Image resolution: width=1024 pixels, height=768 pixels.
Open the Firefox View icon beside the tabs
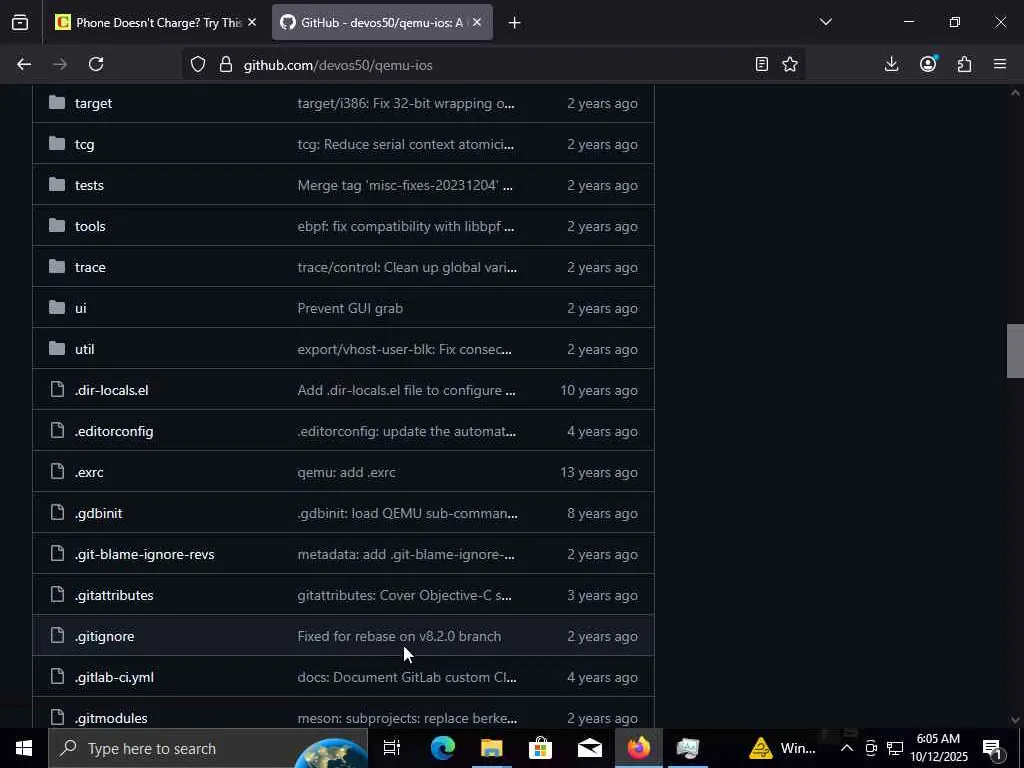(x=20, y=23)
